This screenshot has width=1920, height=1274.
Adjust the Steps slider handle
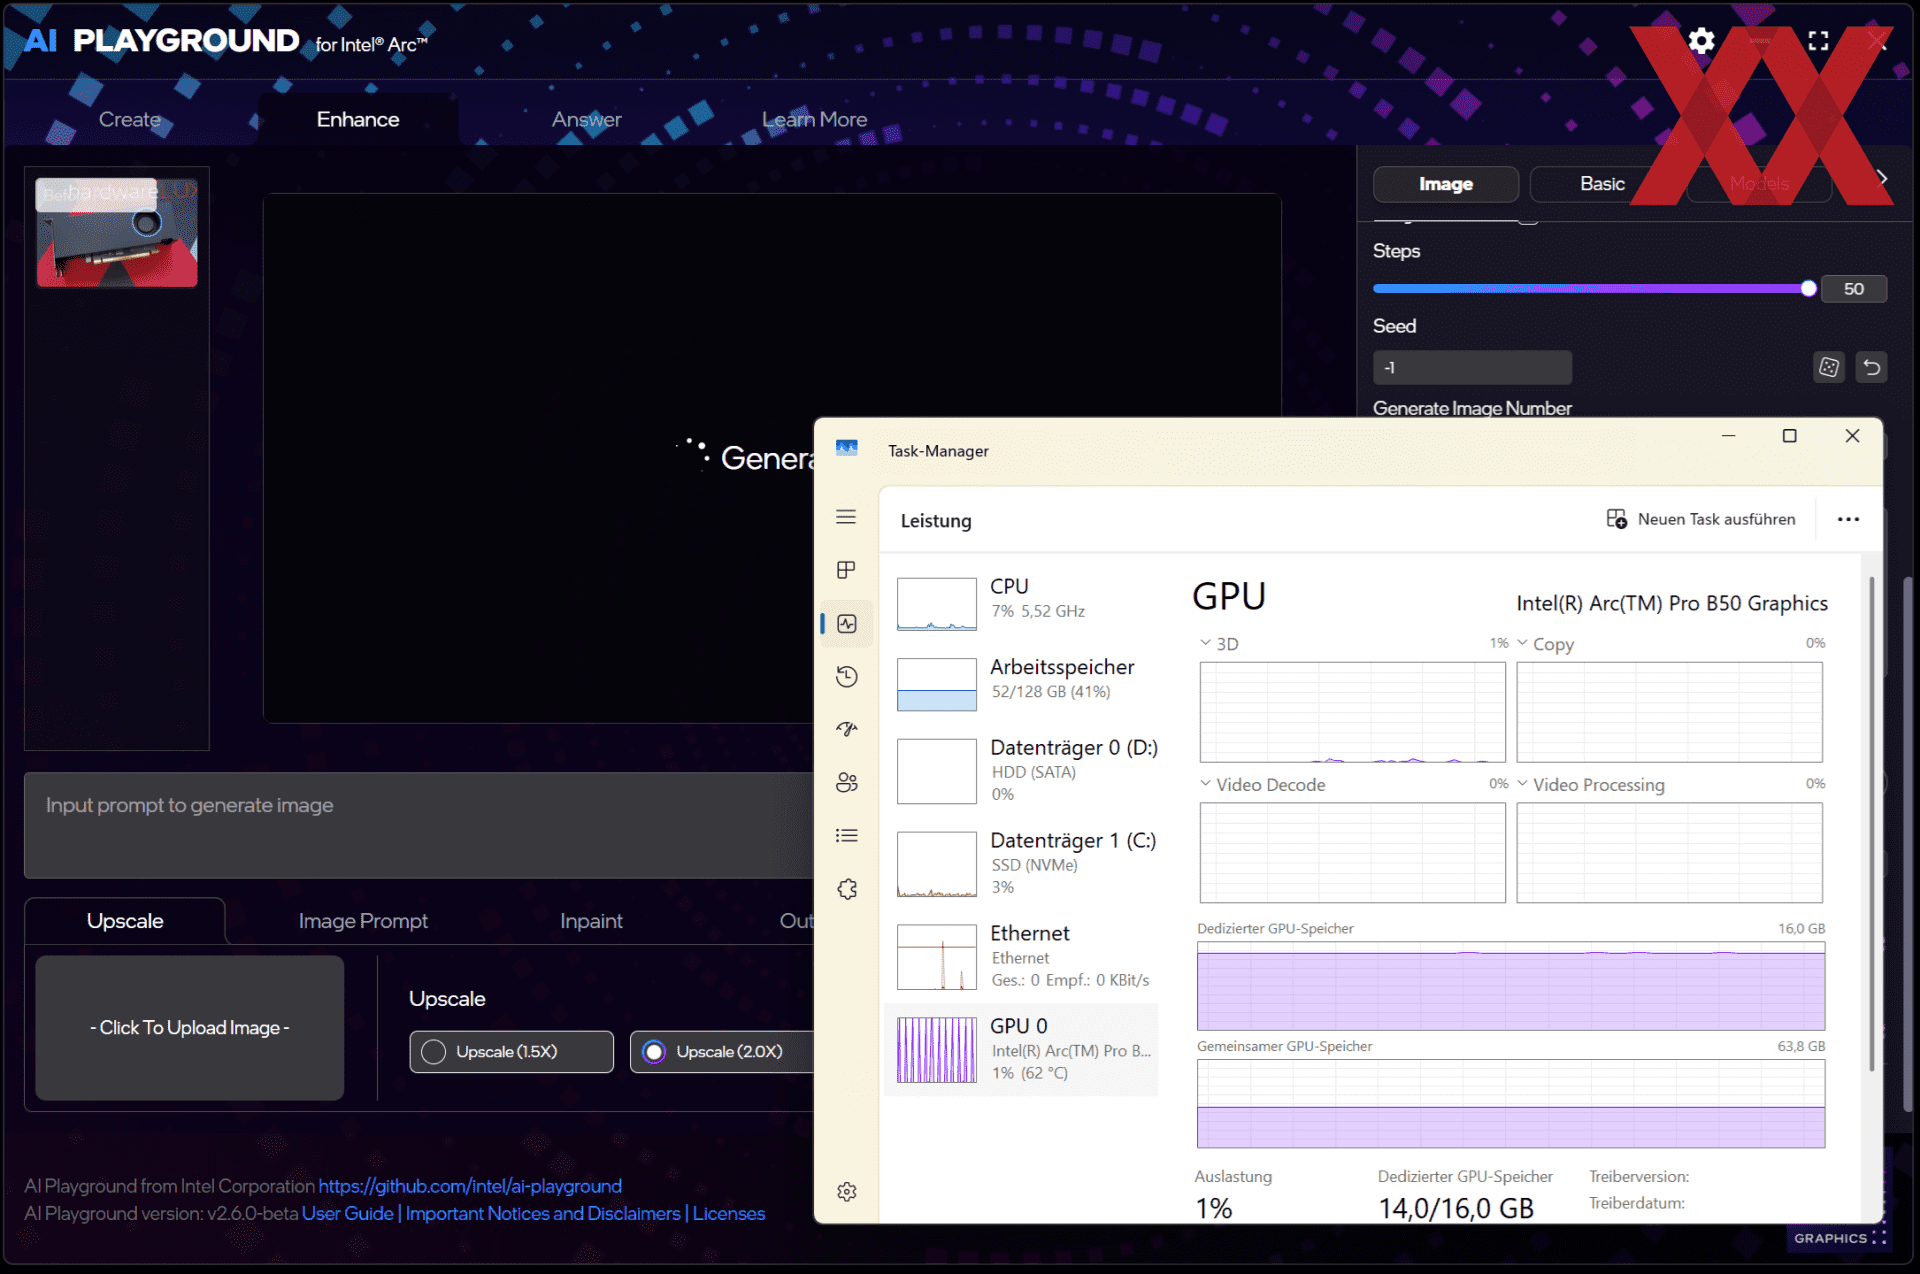pyautogui.click(x=1808, y=289)
